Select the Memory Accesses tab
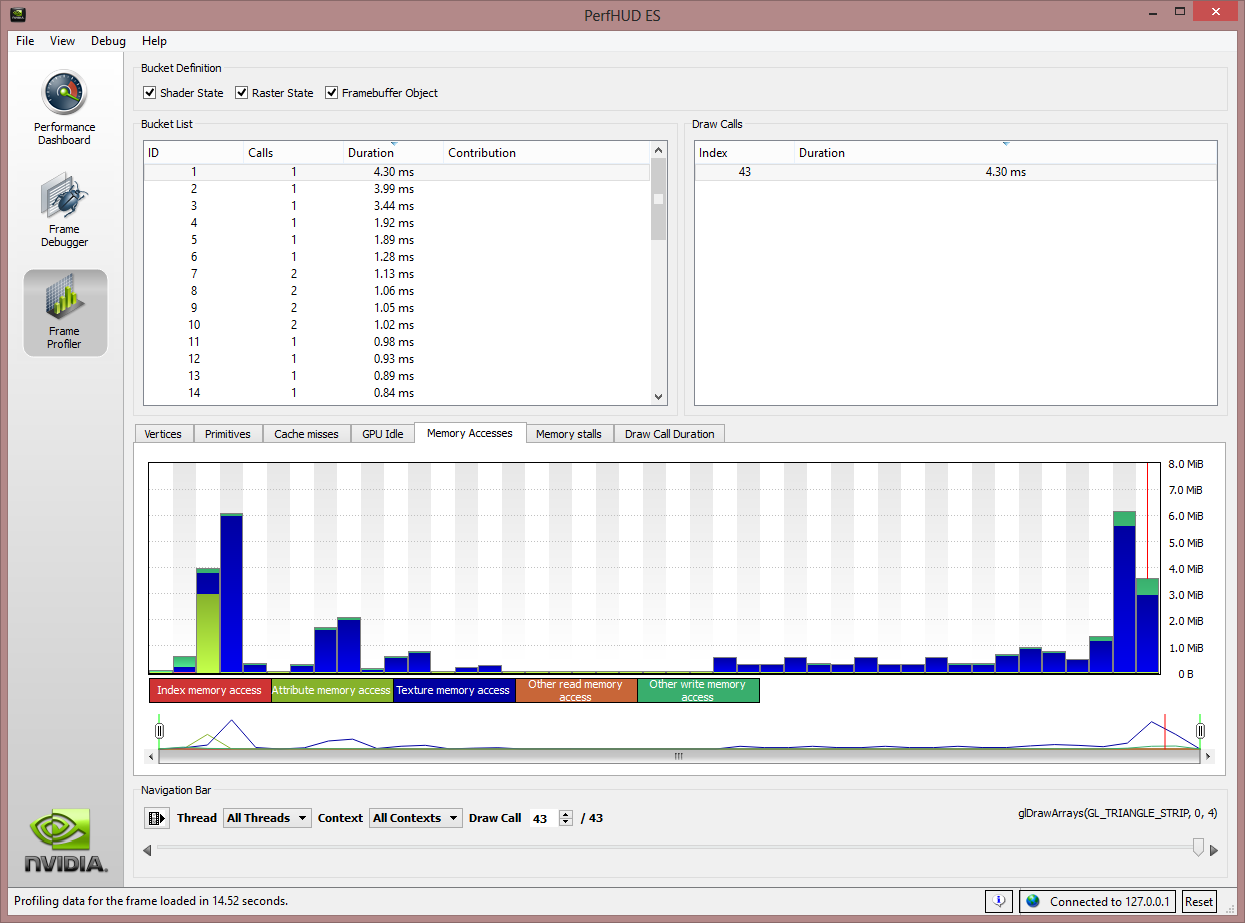 coord(470,433)
